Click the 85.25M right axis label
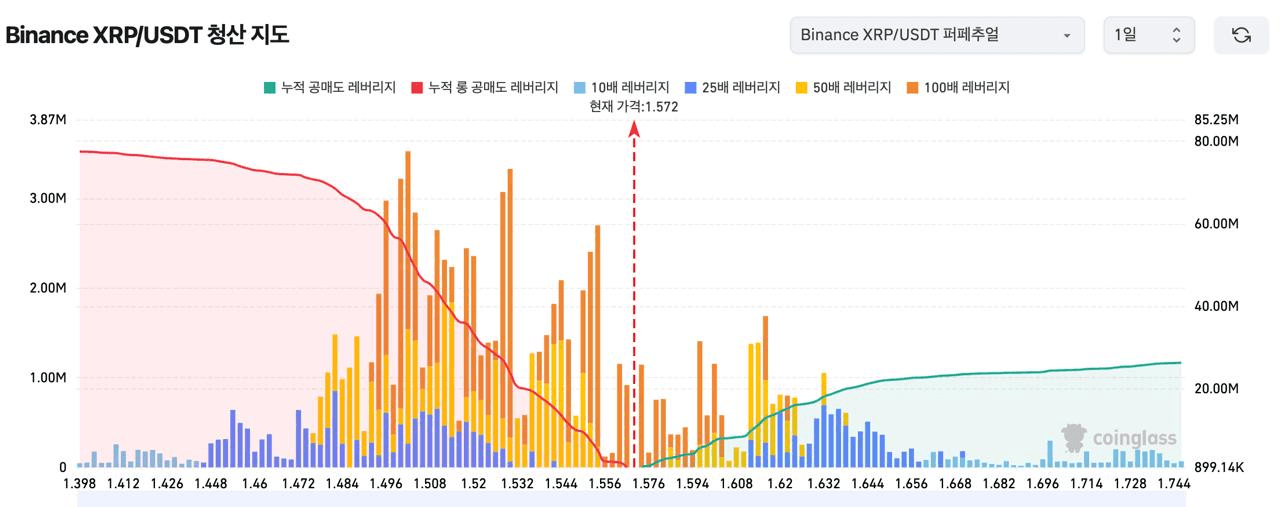This screenshot has height=507, width=1280. pos(1217,119)
